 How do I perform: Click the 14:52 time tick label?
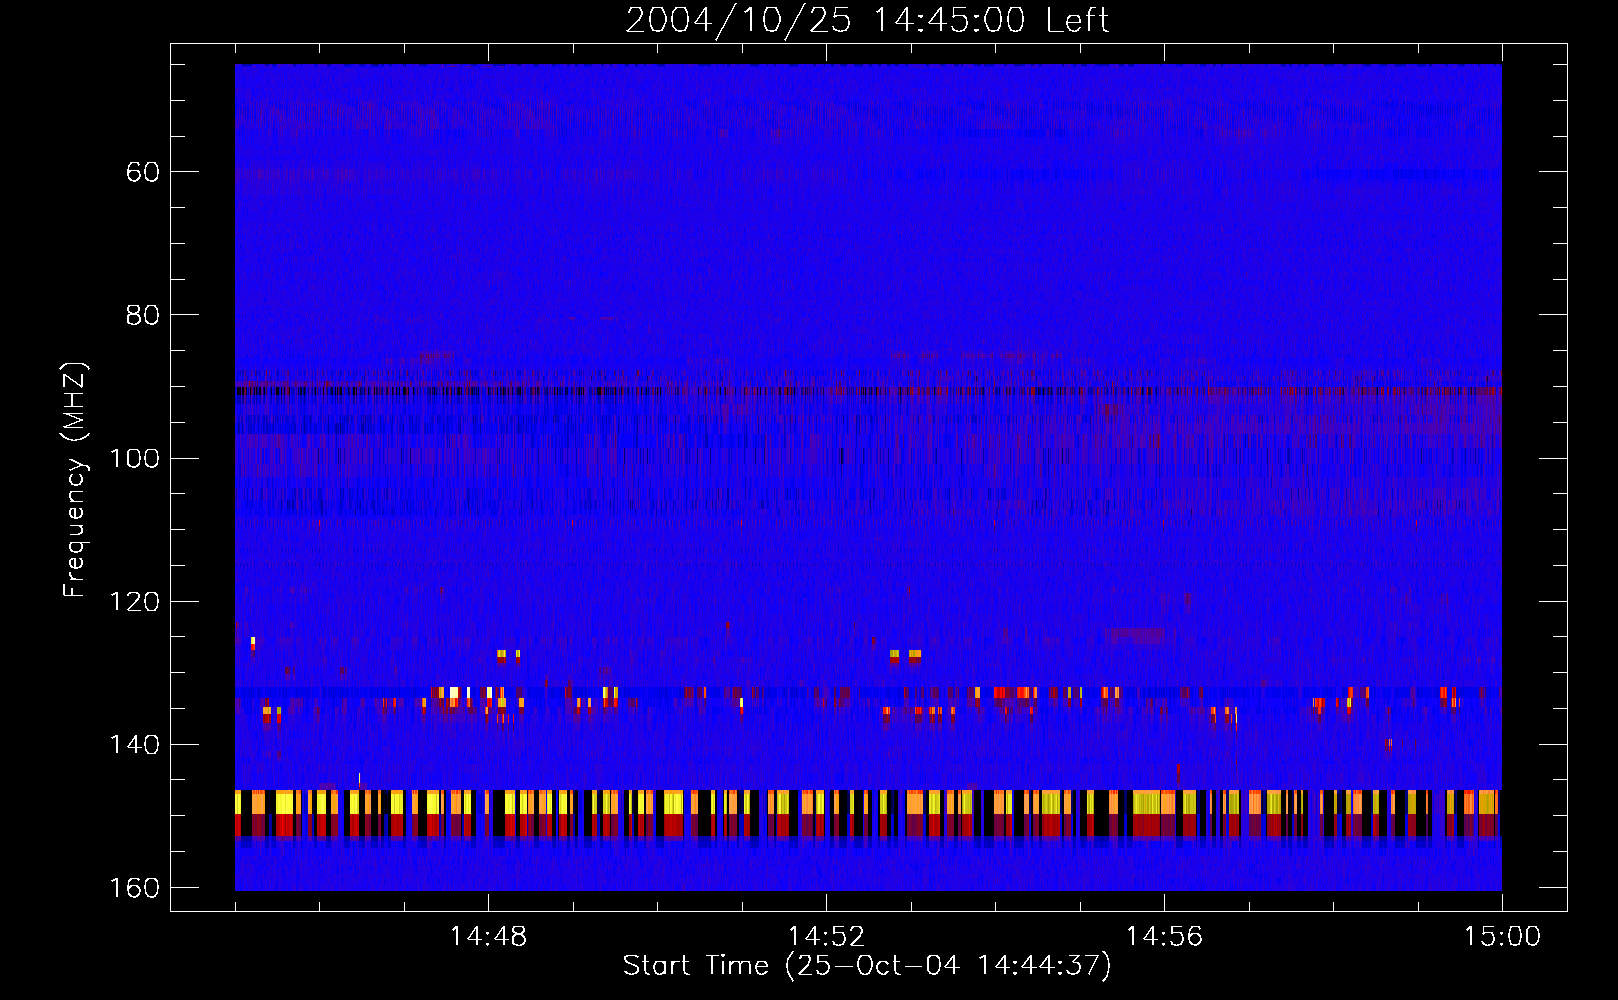(x=826, y=937)
